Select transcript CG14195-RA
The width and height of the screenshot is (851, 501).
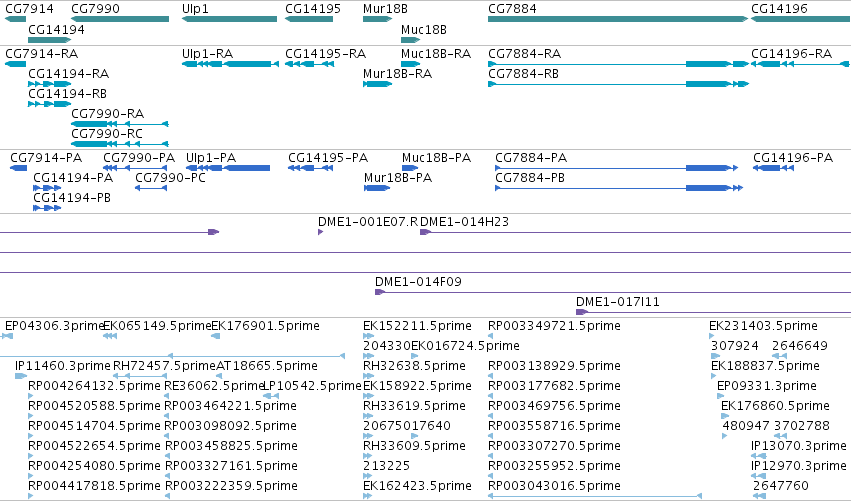tap(326, 54)
